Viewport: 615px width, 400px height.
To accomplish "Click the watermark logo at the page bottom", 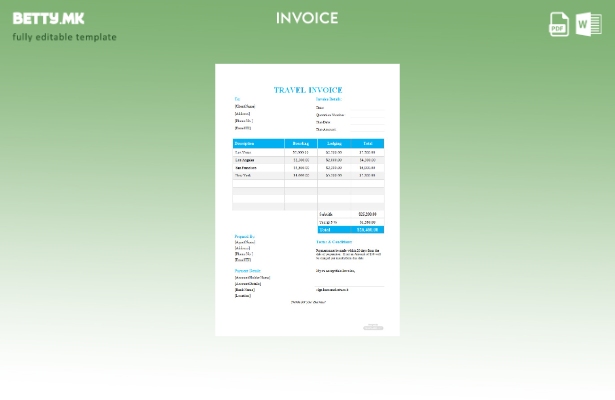I will 372,326.
